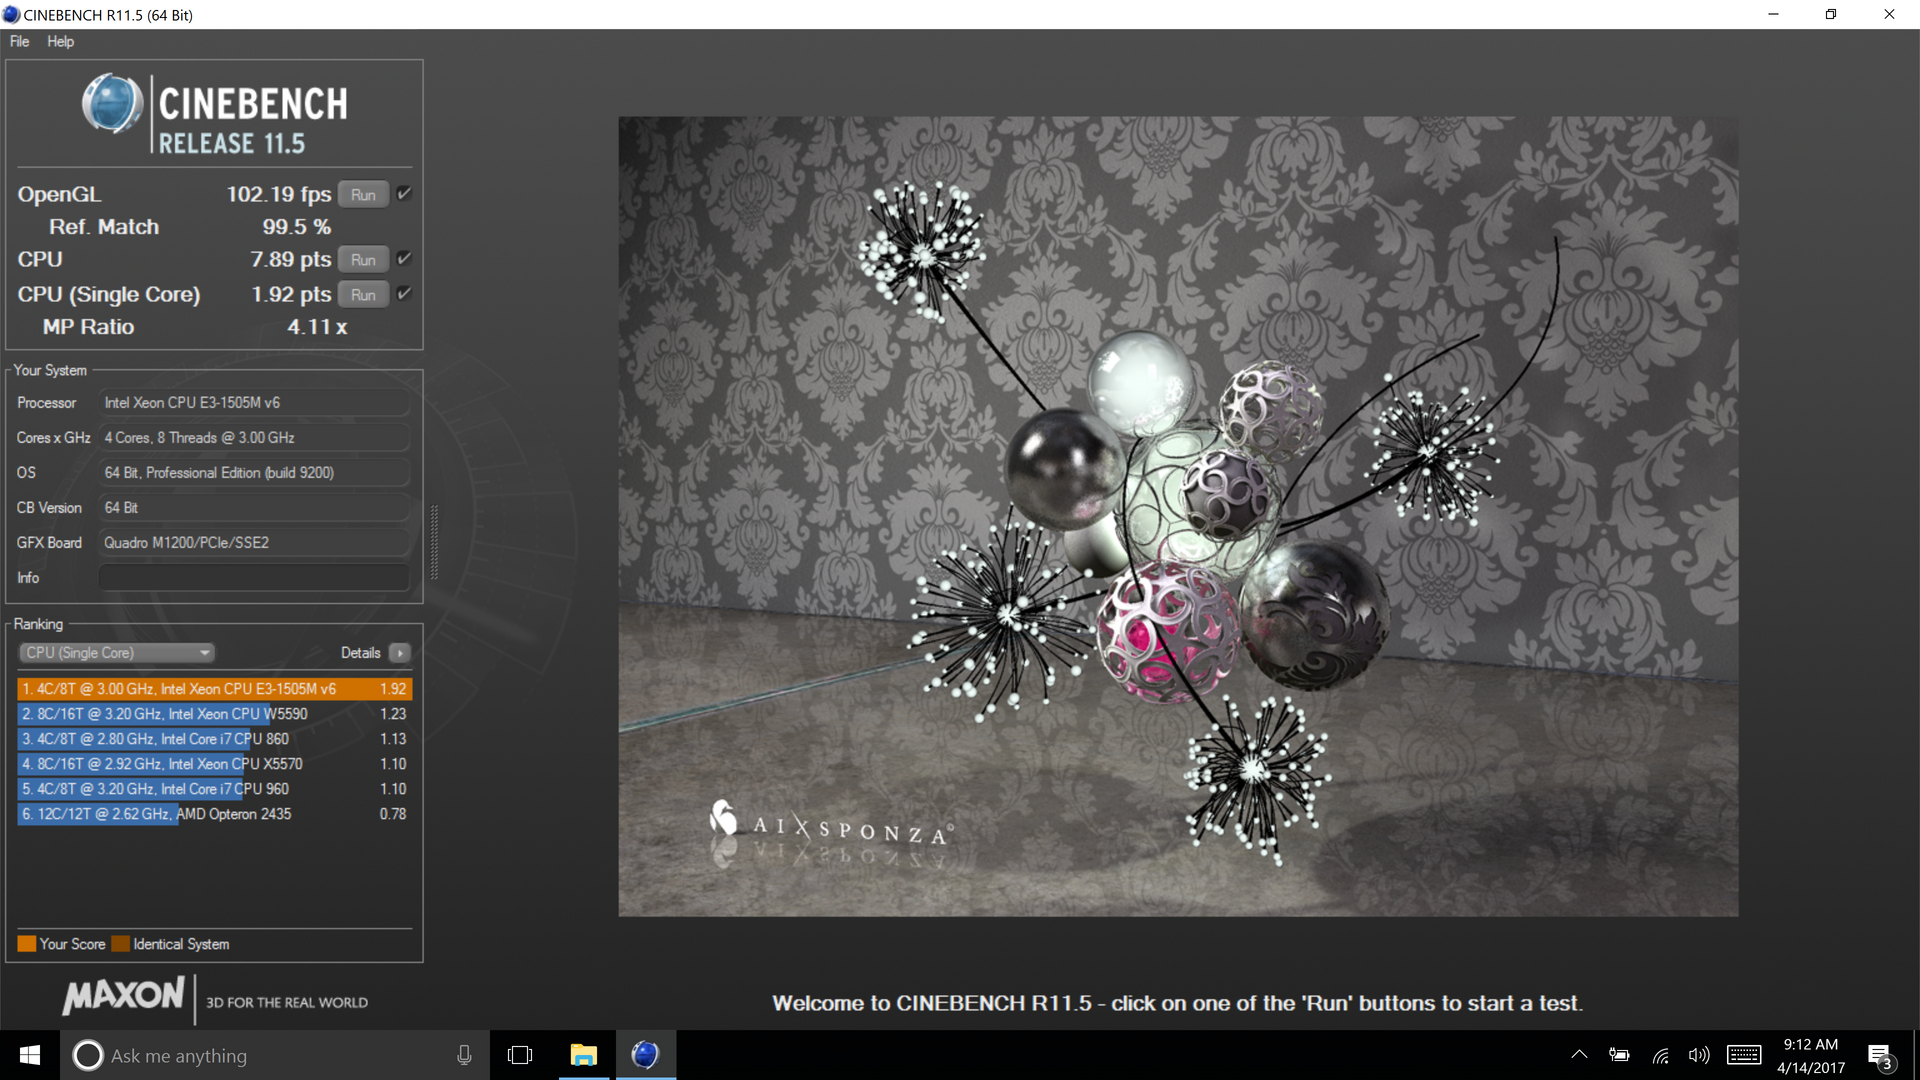This screenshot has height=1080, width=1920.
Task: Open File Explorer from the taskbar
Action: pyautogui.click(x=583, y=1055)
